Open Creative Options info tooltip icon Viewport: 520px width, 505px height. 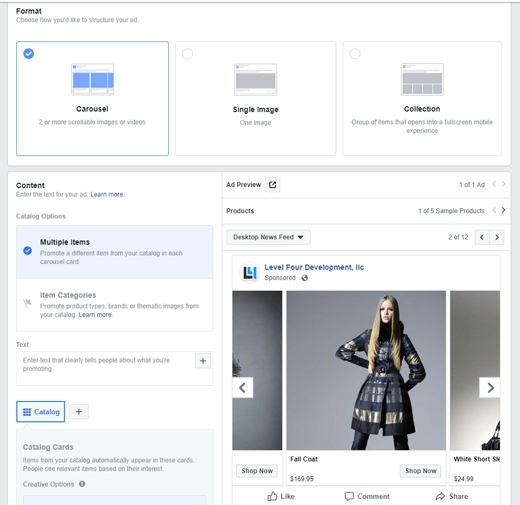82,484
